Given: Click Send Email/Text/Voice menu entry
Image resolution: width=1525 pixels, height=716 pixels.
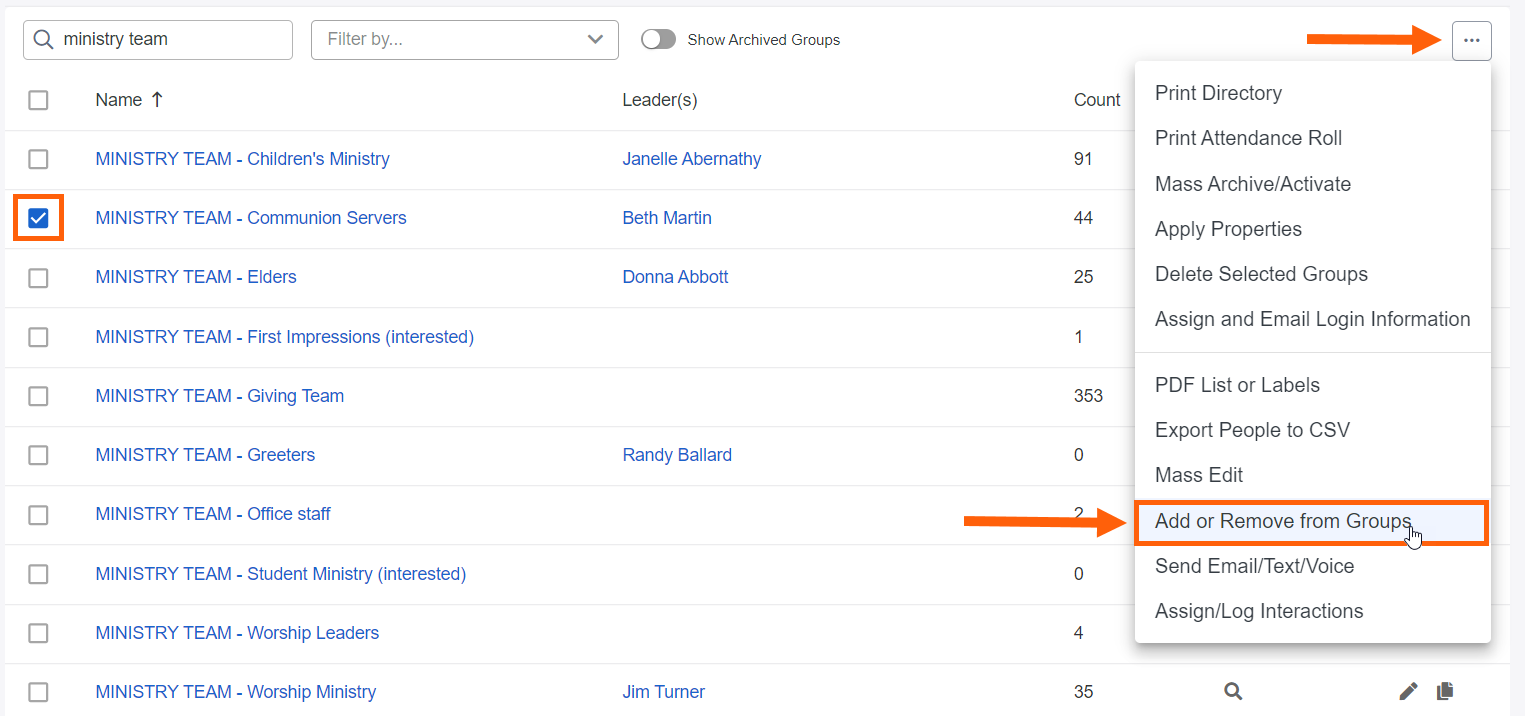Looking at the screenshot, I should coord(1254,566).
